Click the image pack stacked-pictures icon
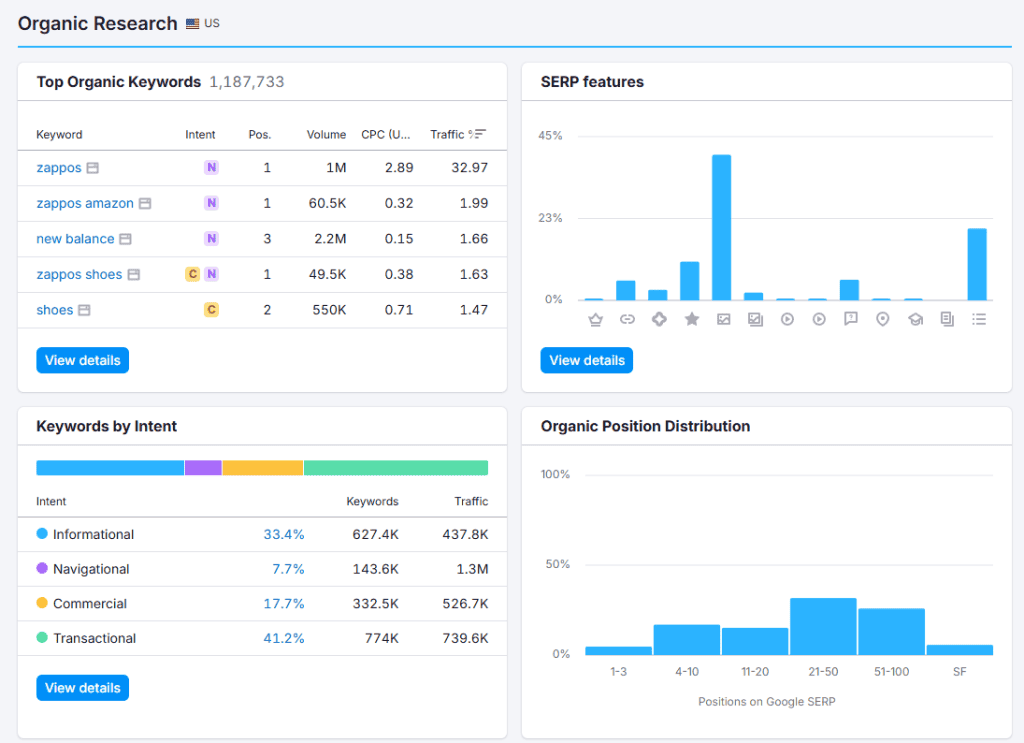The image size is (1024, 743). point(756,319)
